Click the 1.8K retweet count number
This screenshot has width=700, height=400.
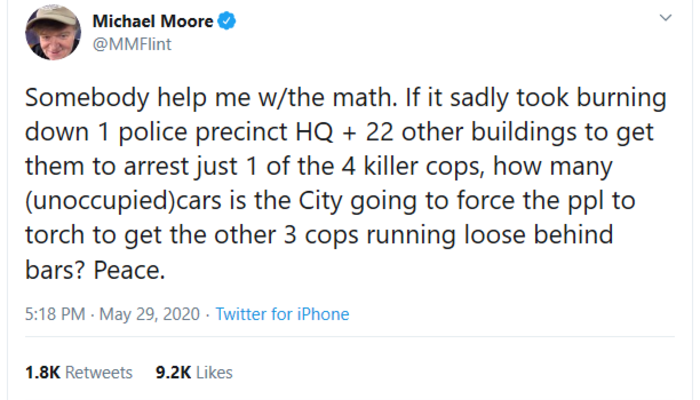(41, 372)
